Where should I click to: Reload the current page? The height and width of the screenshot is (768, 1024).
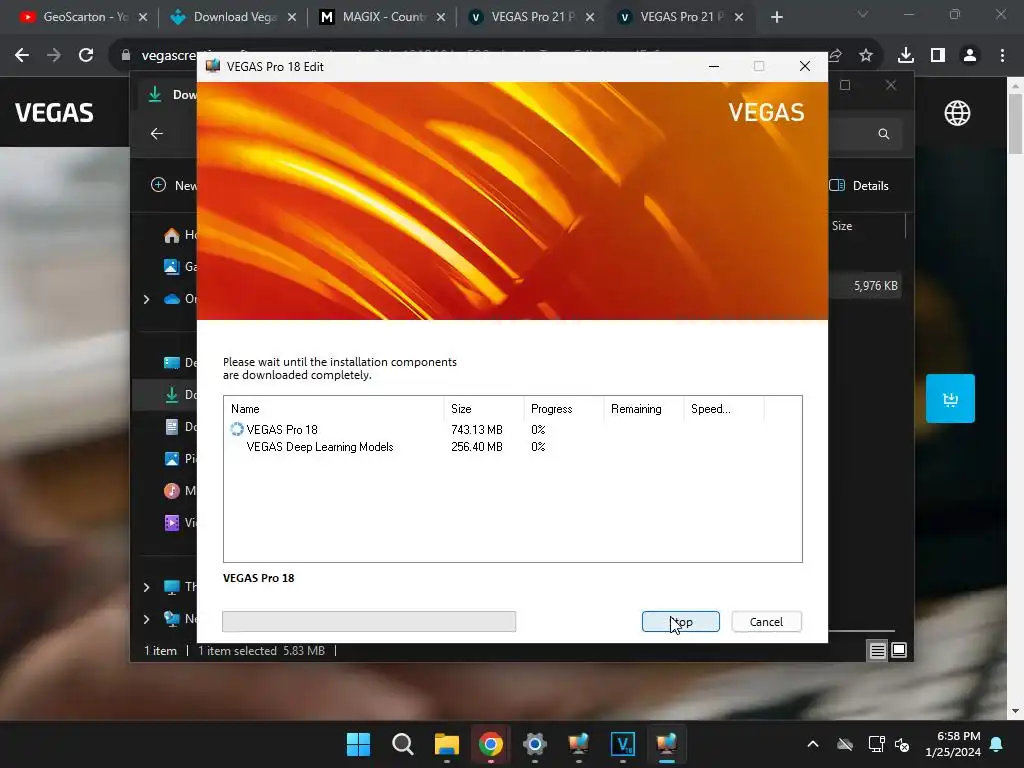[86, 56]
